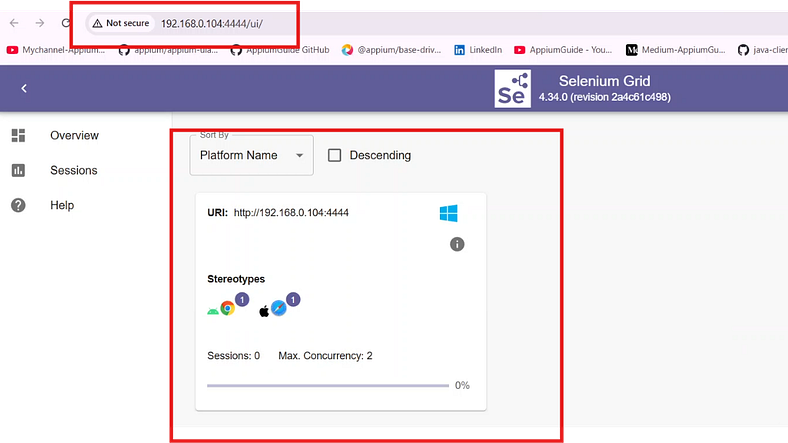The width and height of the screenshot is (788, 443).
Task: Open the Sort By Platform Name dropdown
Action: [251, 155]
